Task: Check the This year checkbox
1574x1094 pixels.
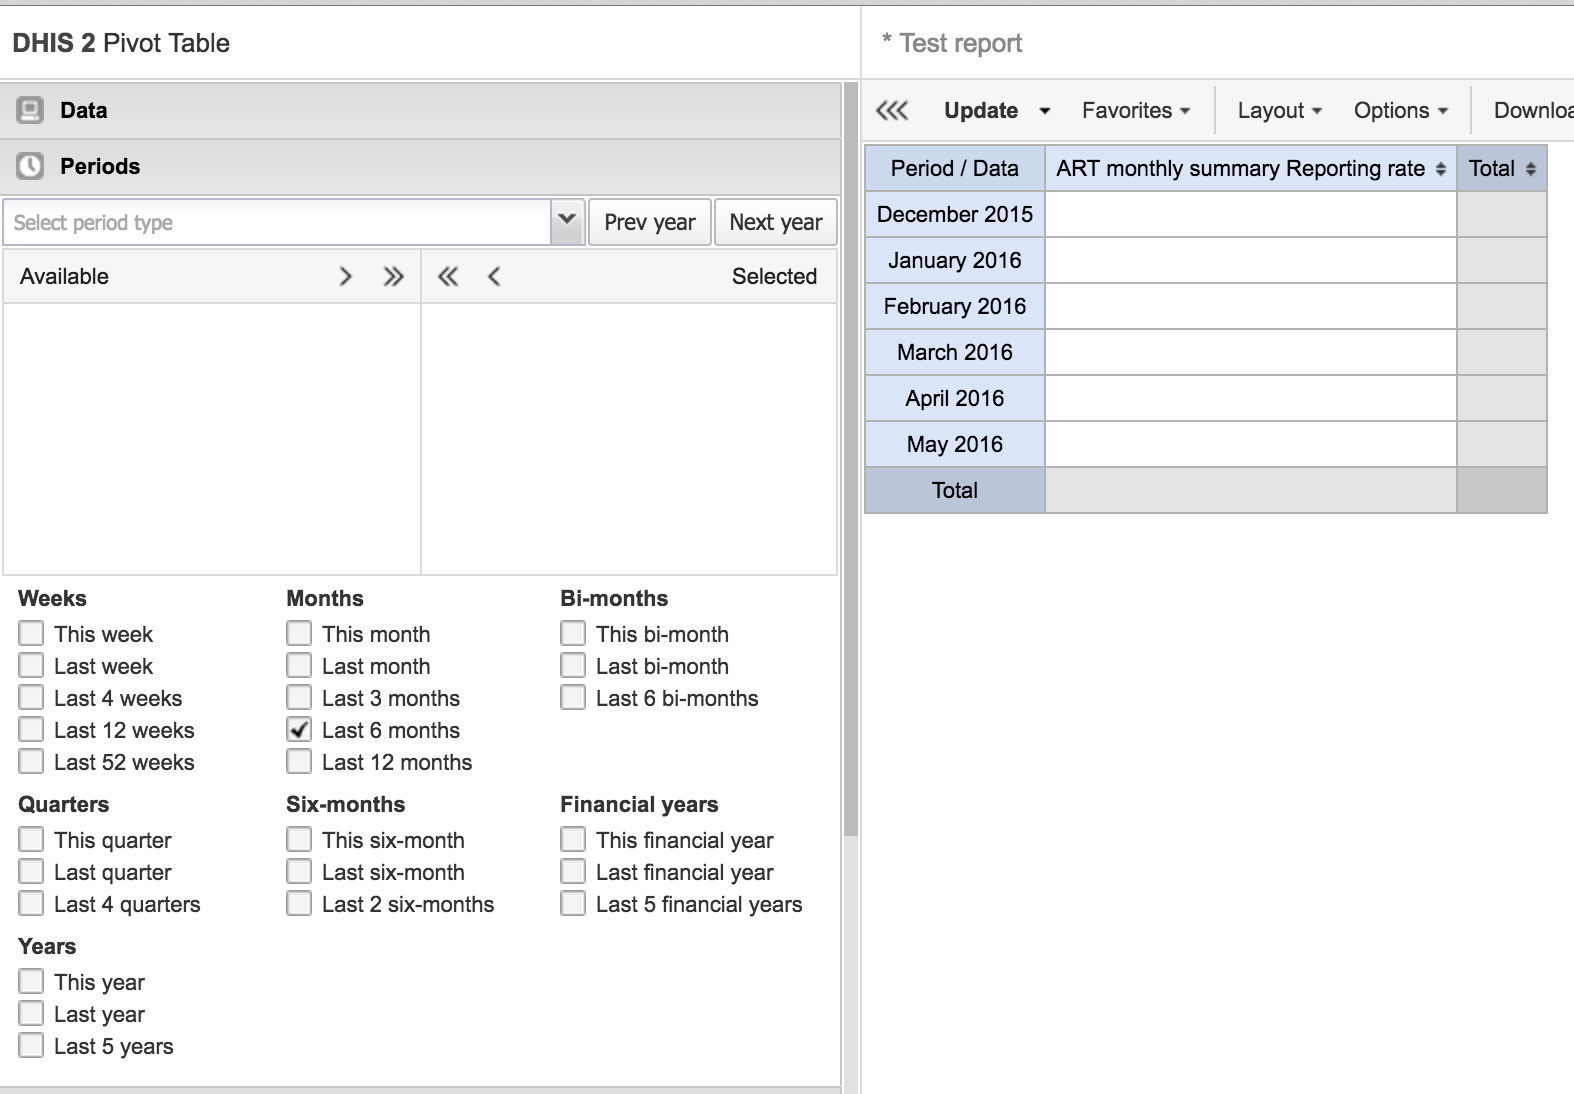Action: point(31,982)
